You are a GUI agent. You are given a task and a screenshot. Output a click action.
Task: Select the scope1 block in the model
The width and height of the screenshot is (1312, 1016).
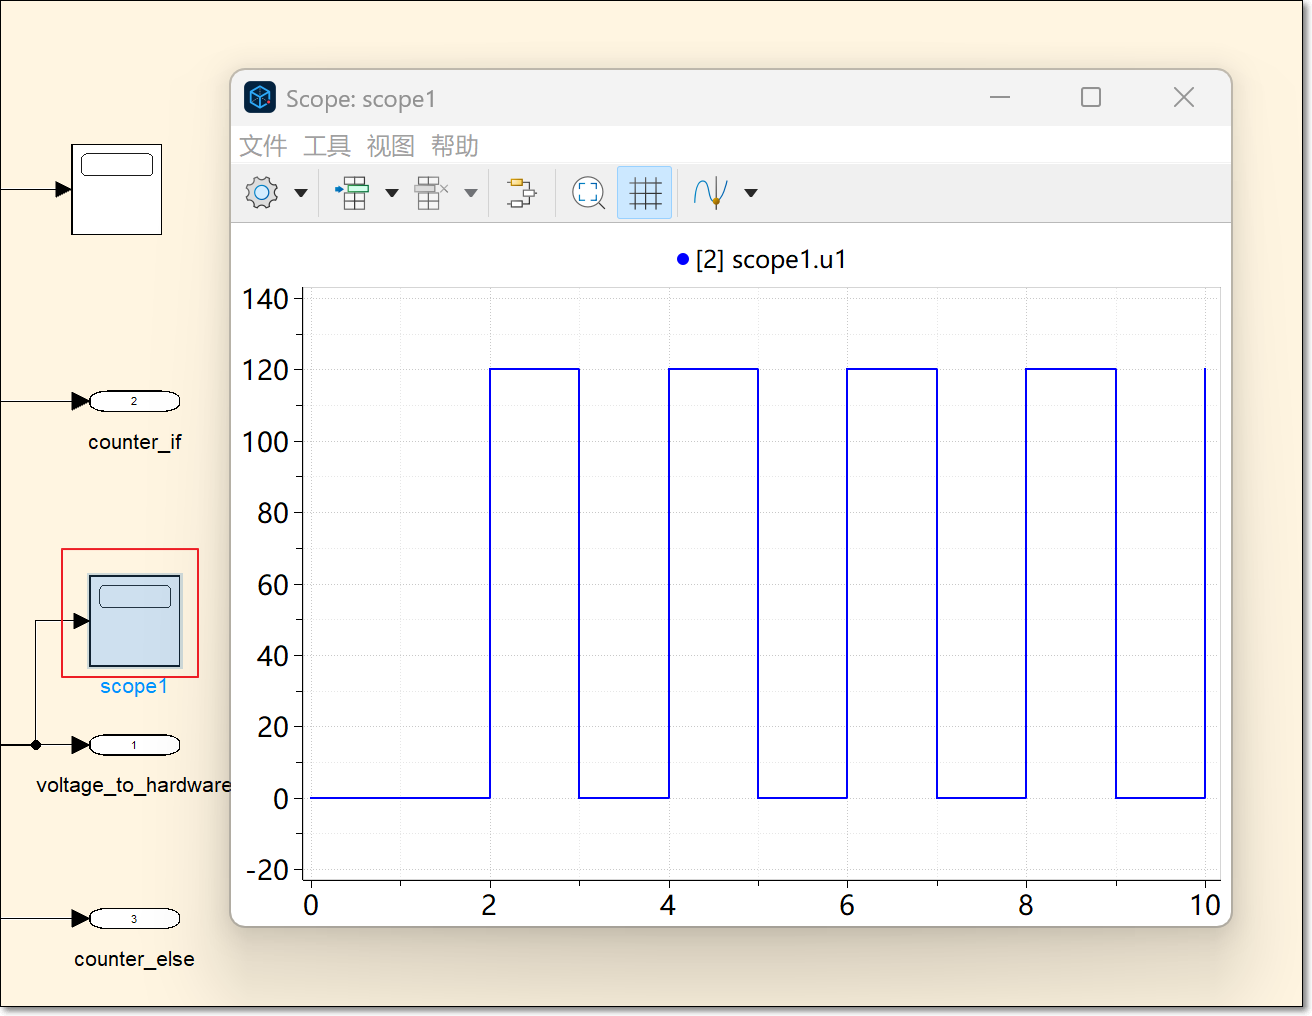[x=135, y=621]
